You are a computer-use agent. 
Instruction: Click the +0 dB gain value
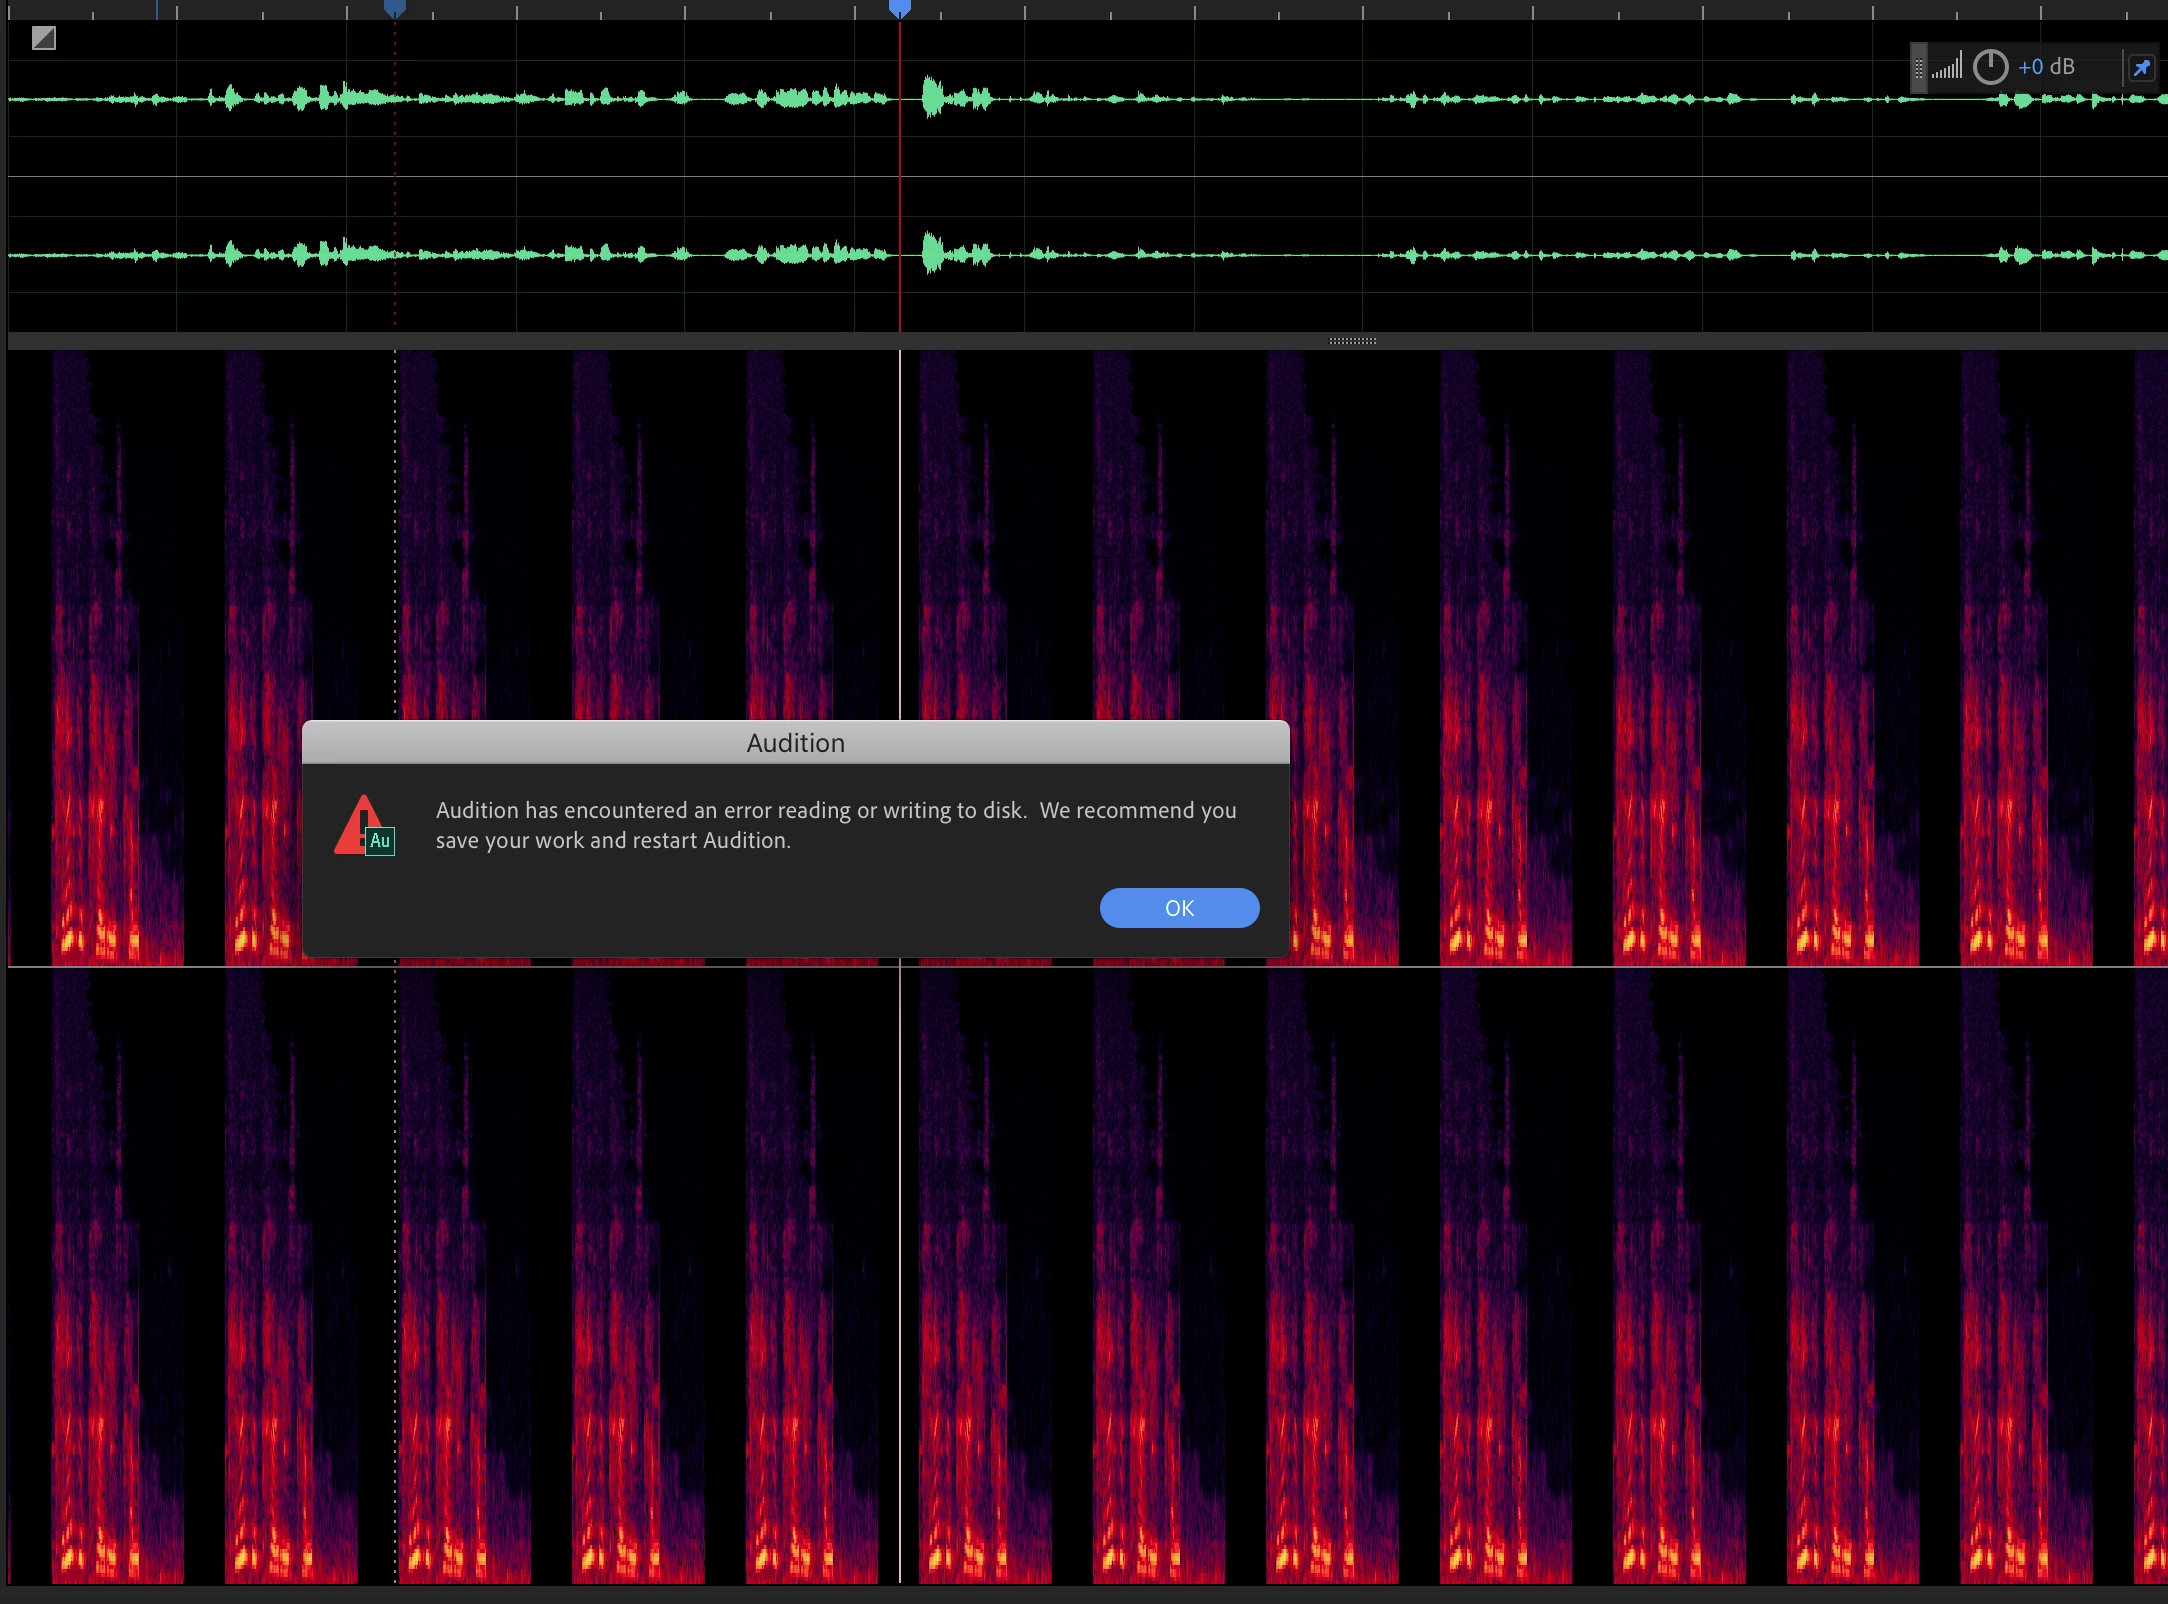(2046, 67)
